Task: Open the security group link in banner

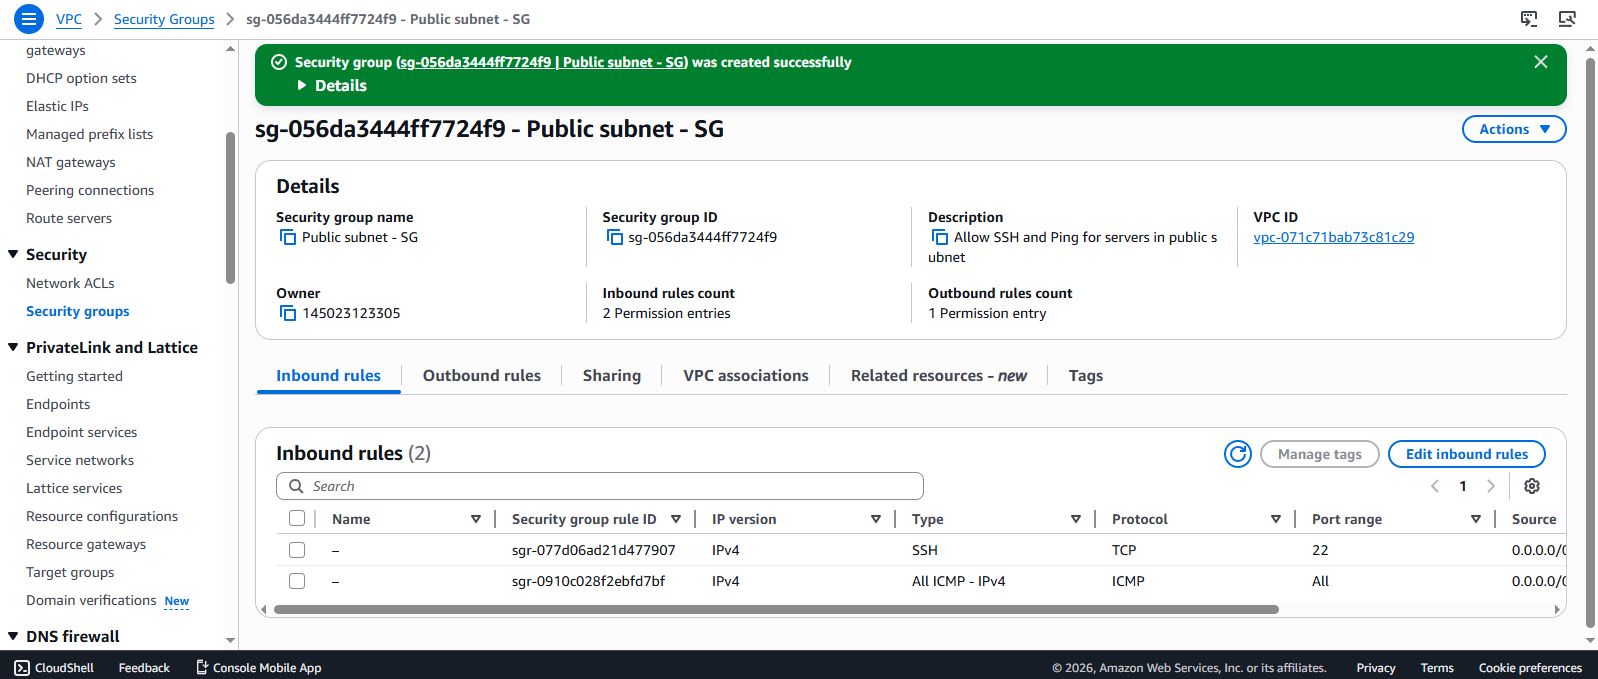Action: pos(542,62)
